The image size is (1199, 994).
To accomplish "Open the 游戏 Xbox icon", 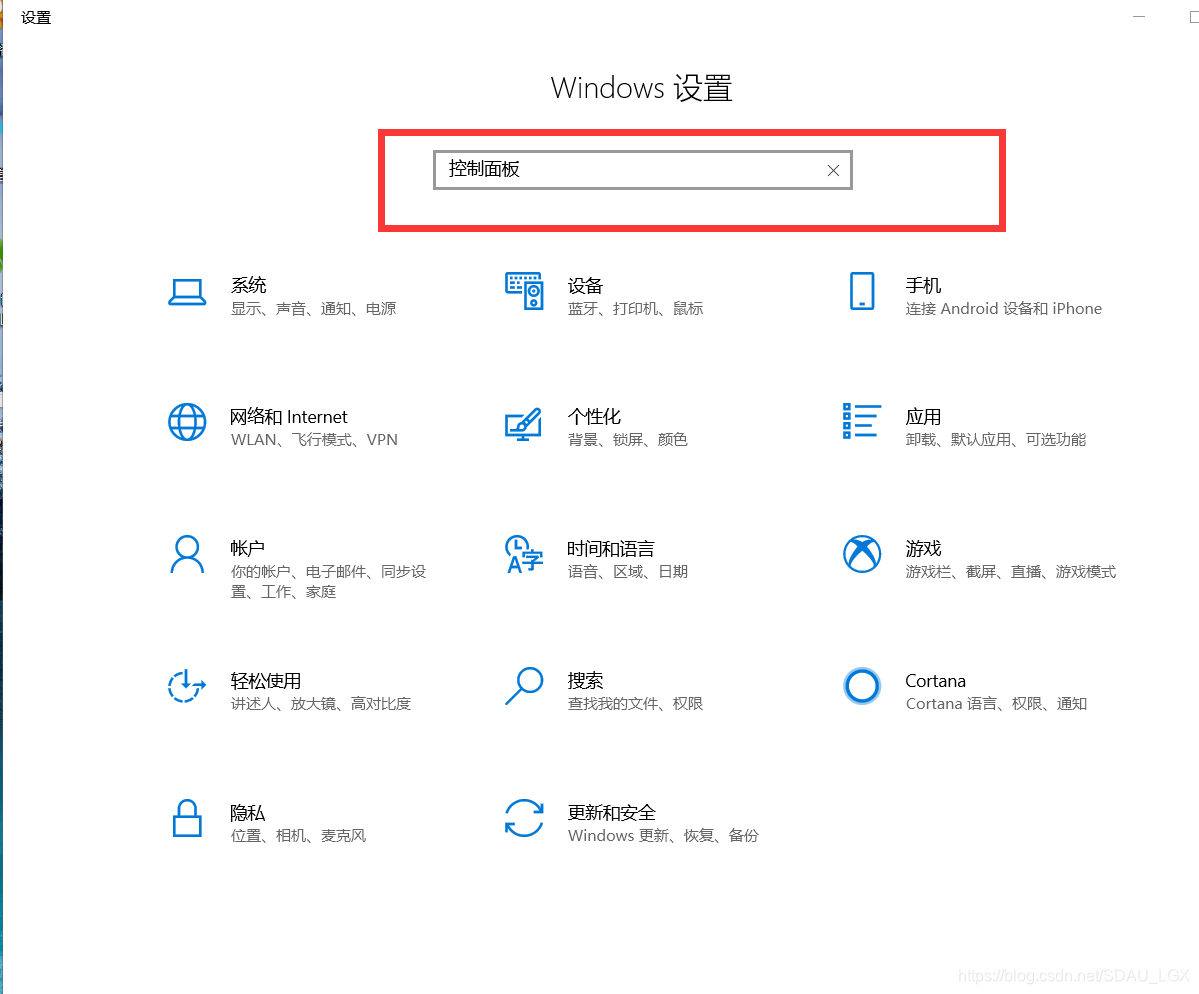I will [862, 554].
